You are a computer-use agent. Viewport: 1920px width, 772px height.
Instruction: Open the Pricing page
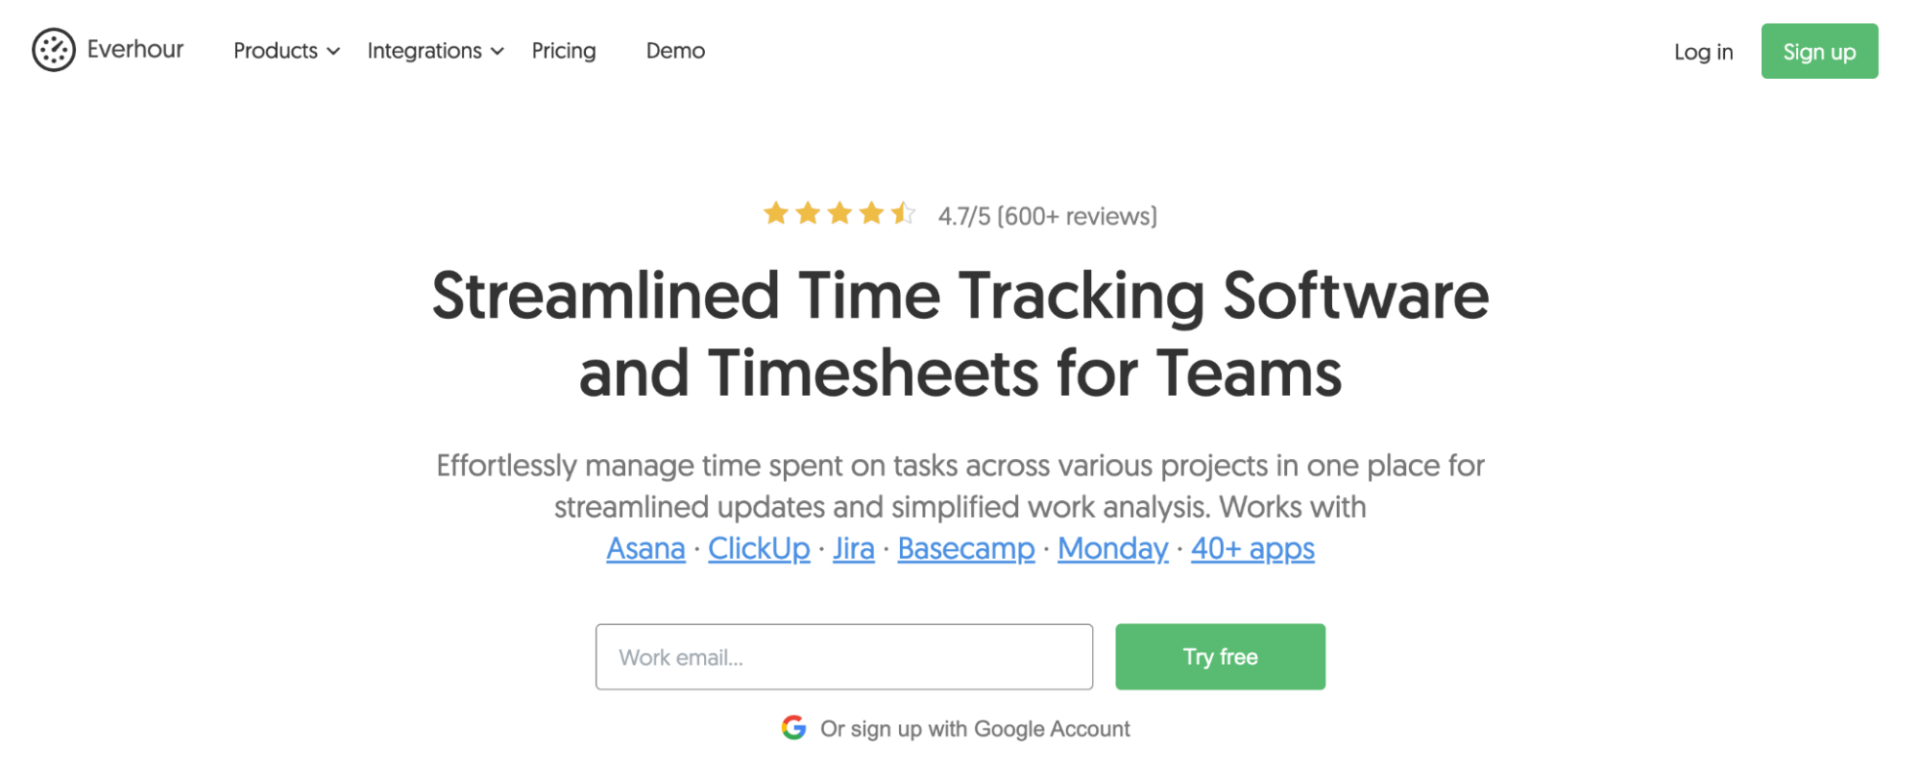click(564, 51)
